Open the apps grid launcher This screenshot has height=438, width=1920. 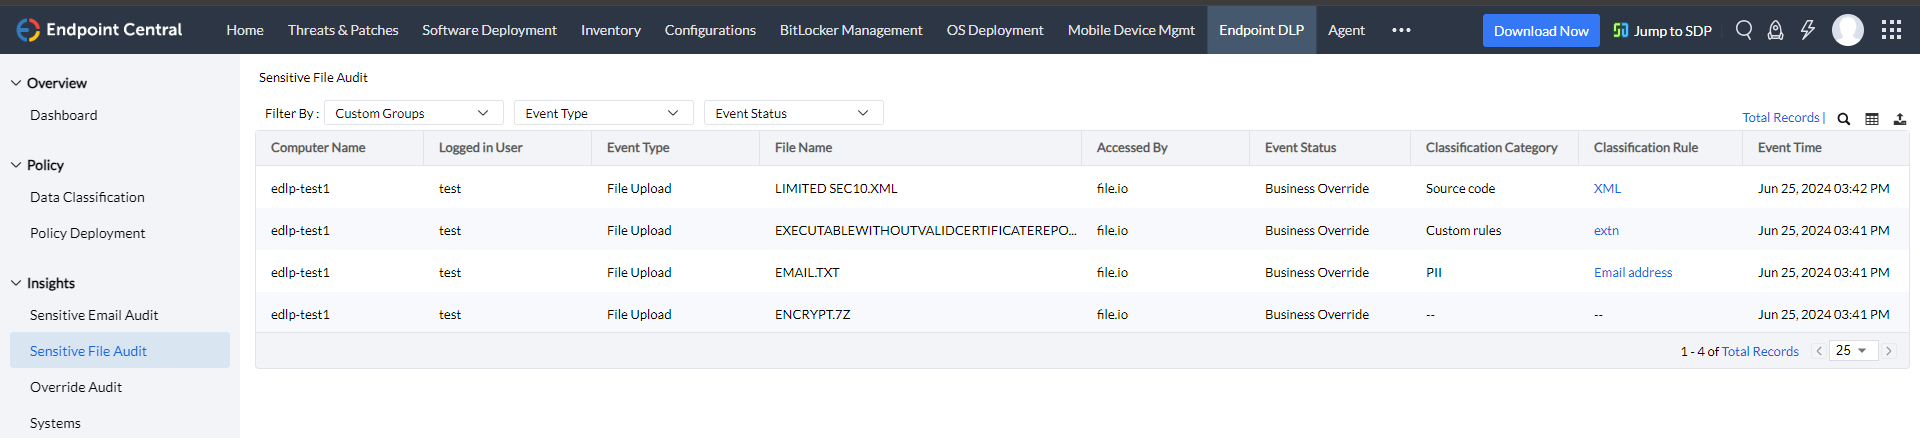(1891, 30)
